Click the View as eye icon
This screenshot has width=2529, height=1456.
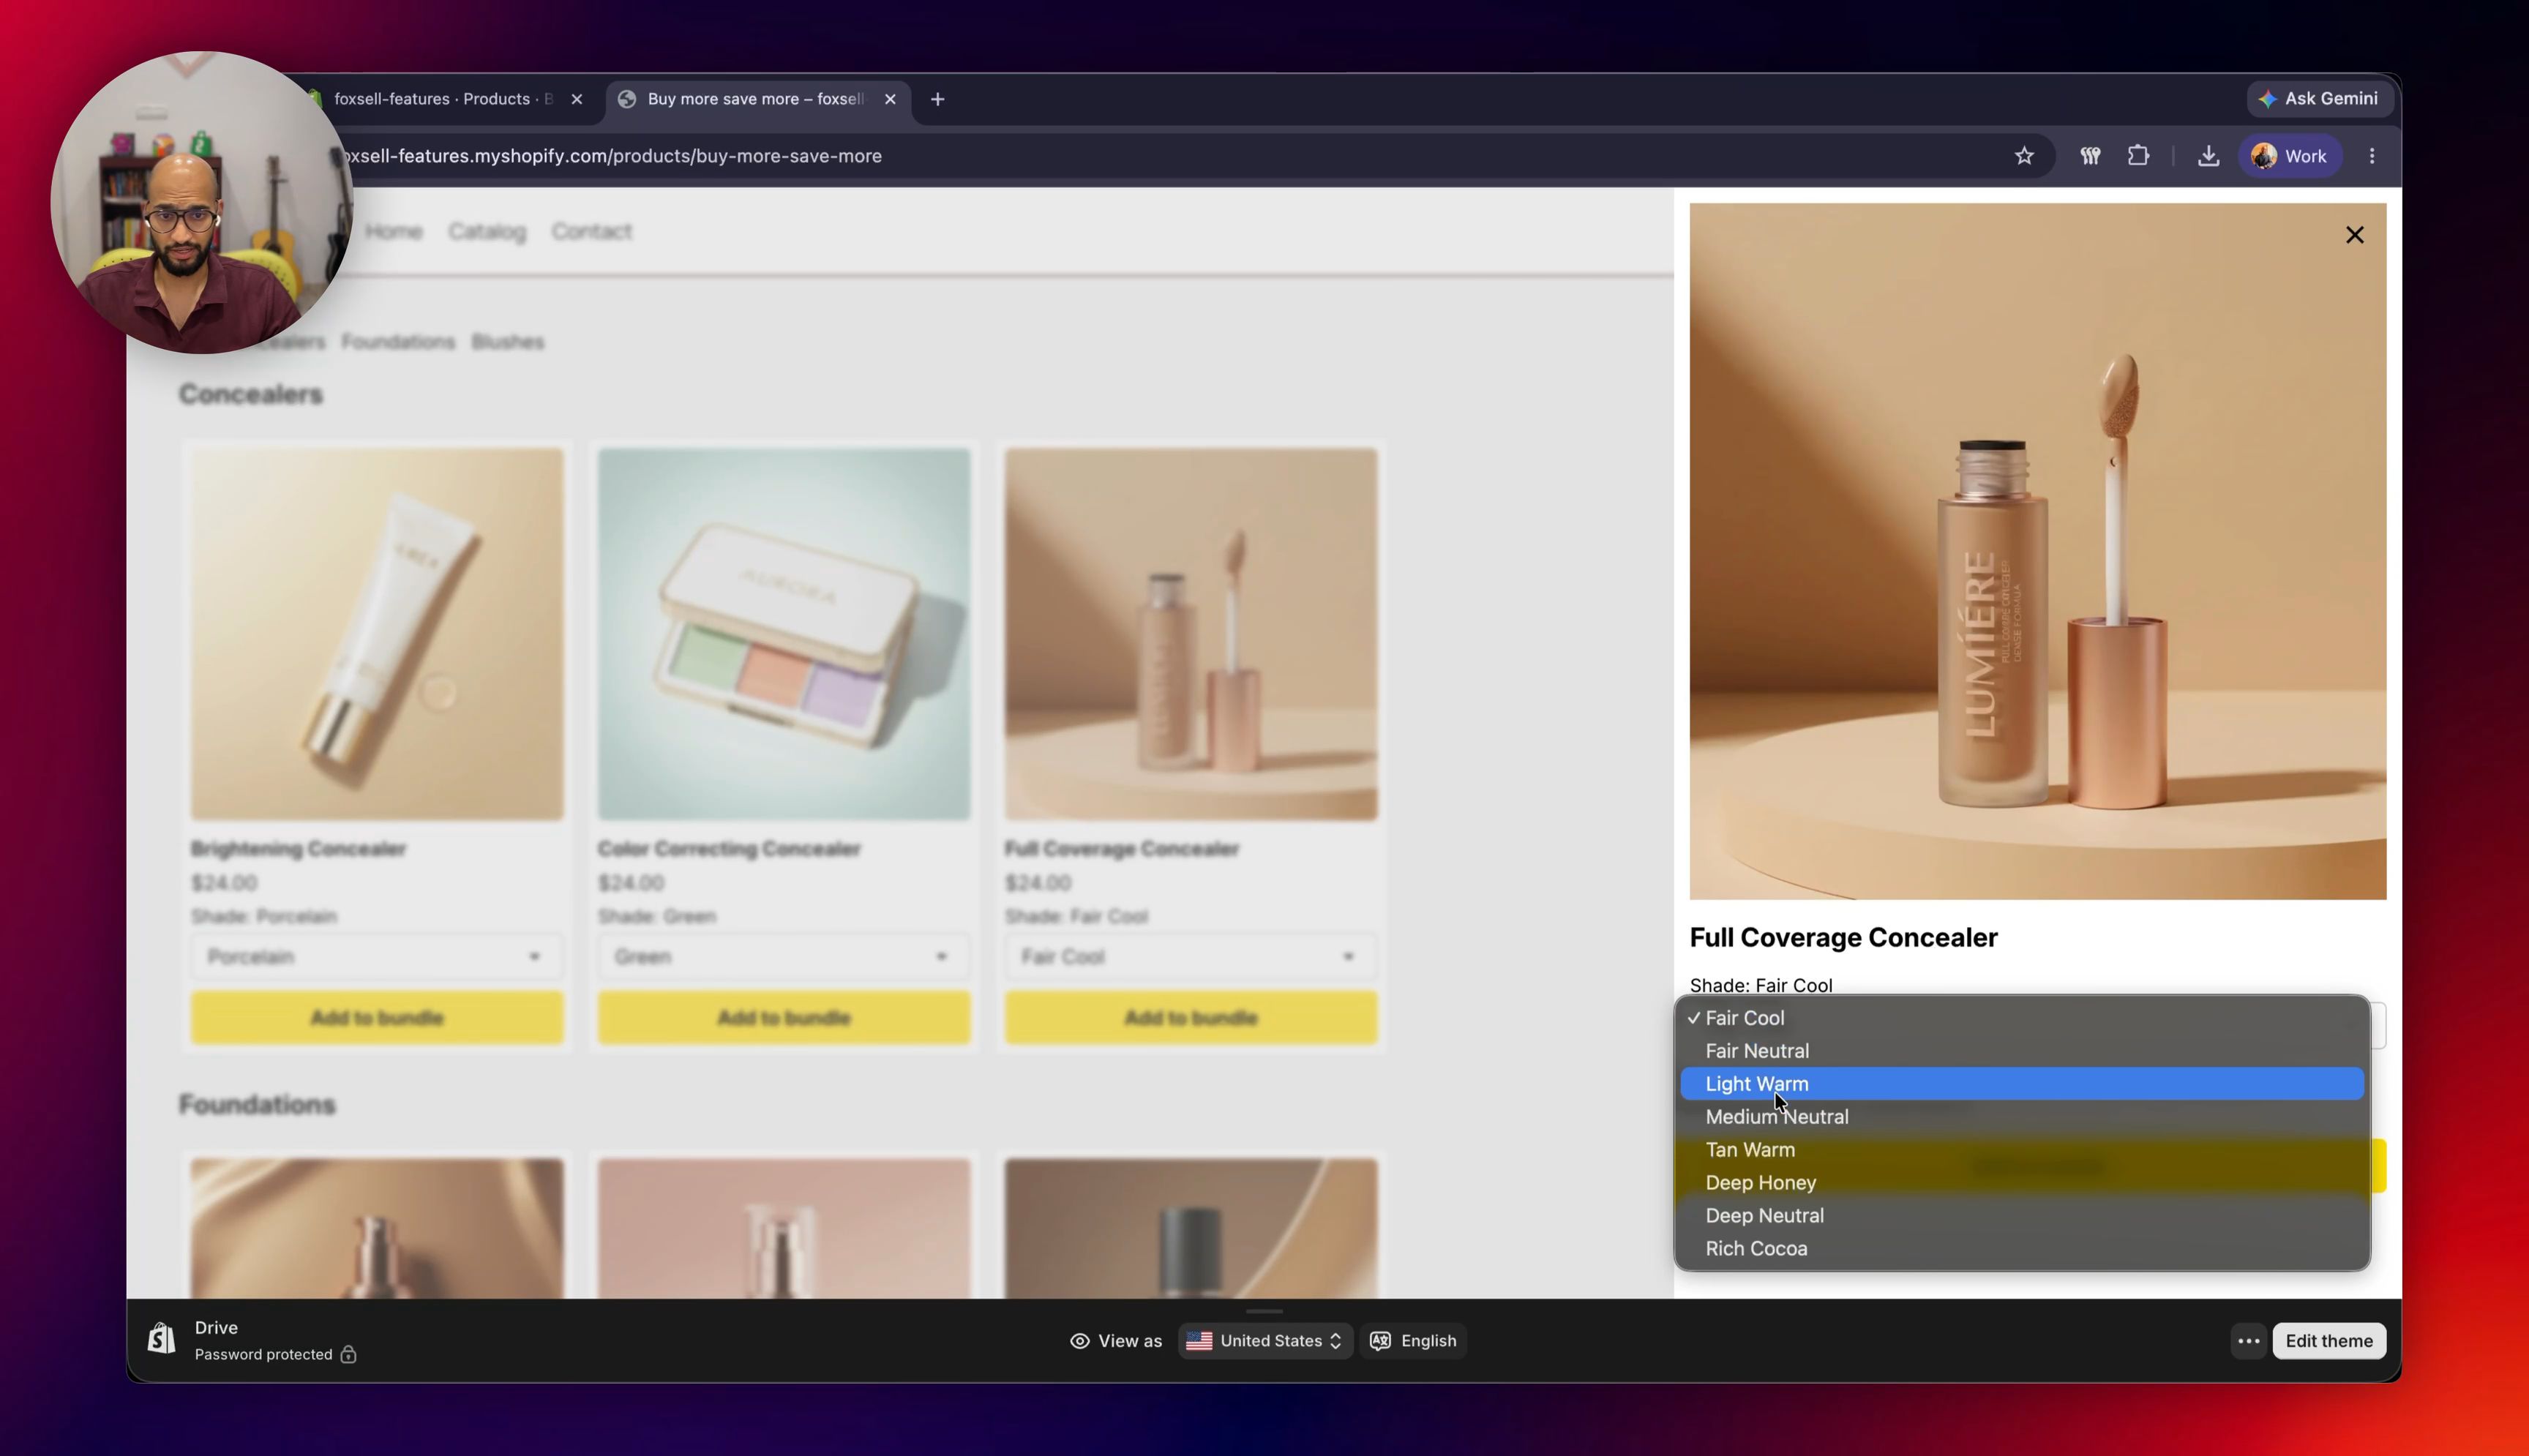coord(1080,1341)
